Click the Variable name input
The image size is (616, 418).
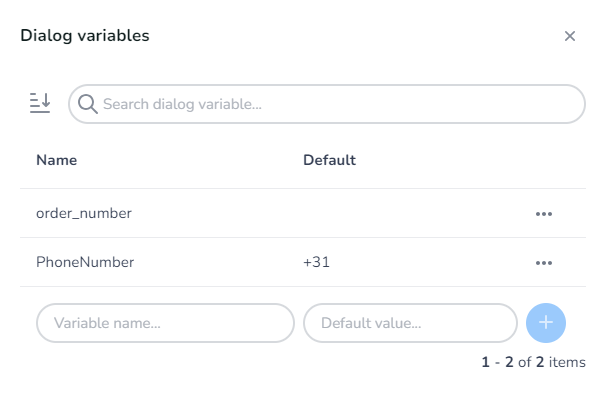166,323
